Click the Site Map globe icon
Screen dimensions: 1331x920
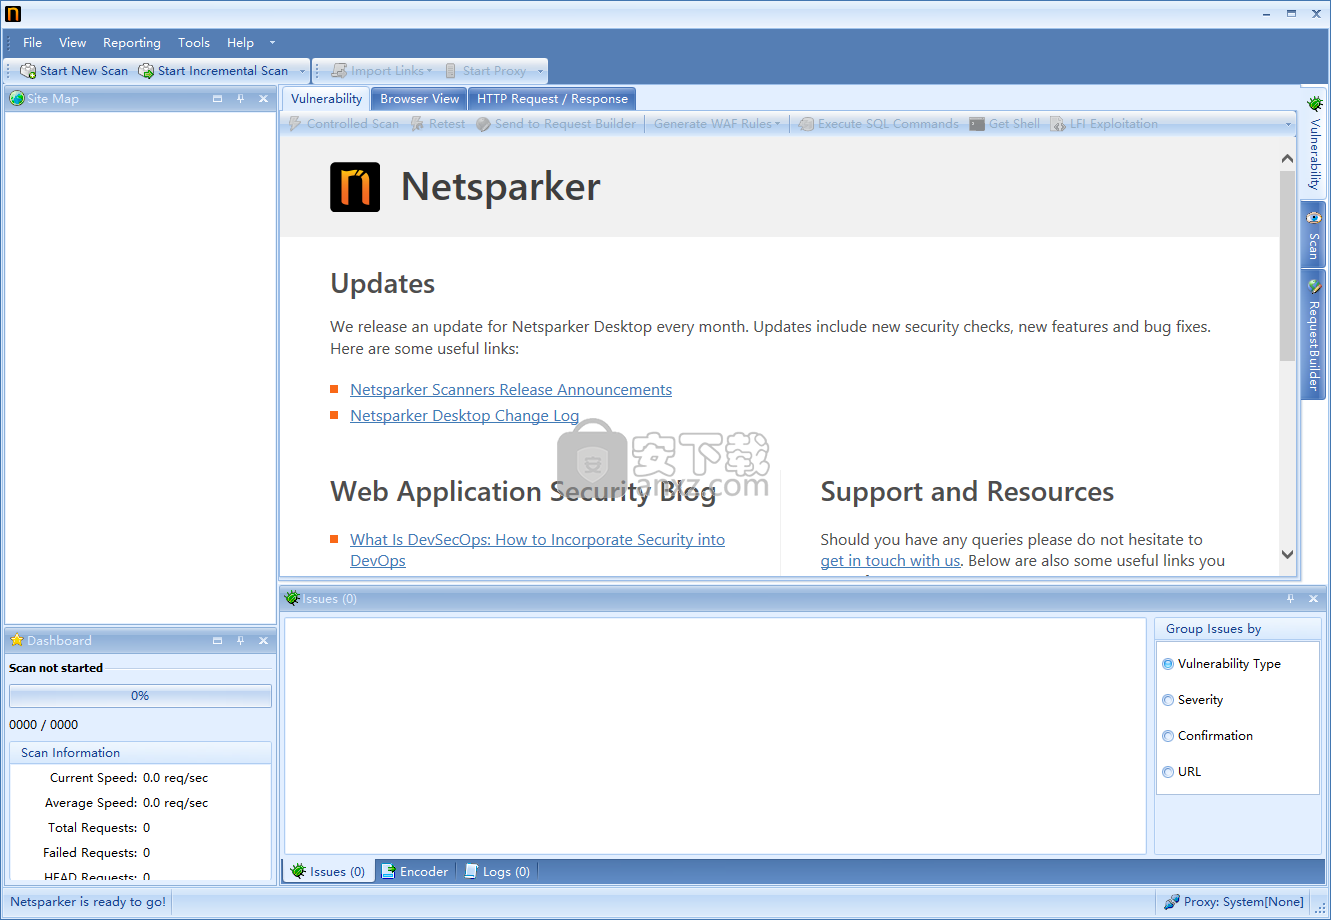click(x=17, y=98)
